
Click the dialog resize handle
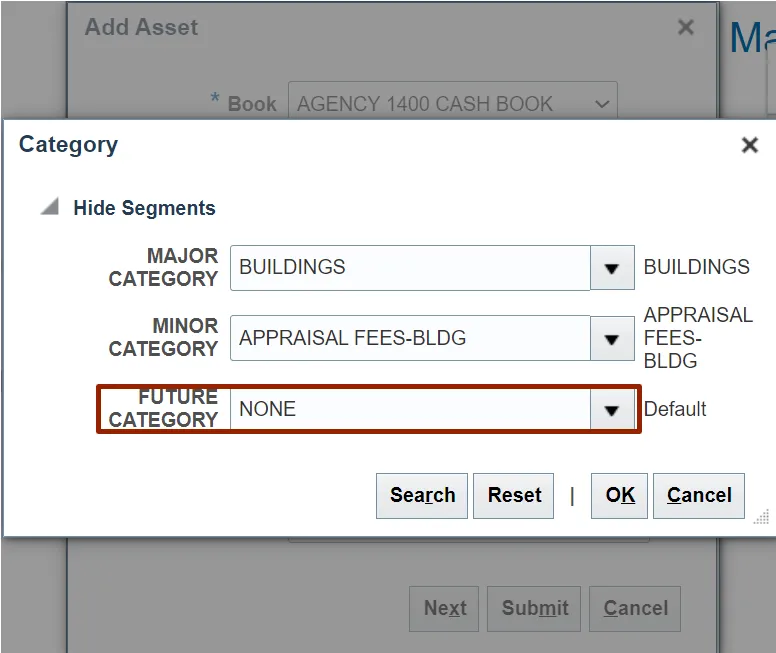pos(761,517)
